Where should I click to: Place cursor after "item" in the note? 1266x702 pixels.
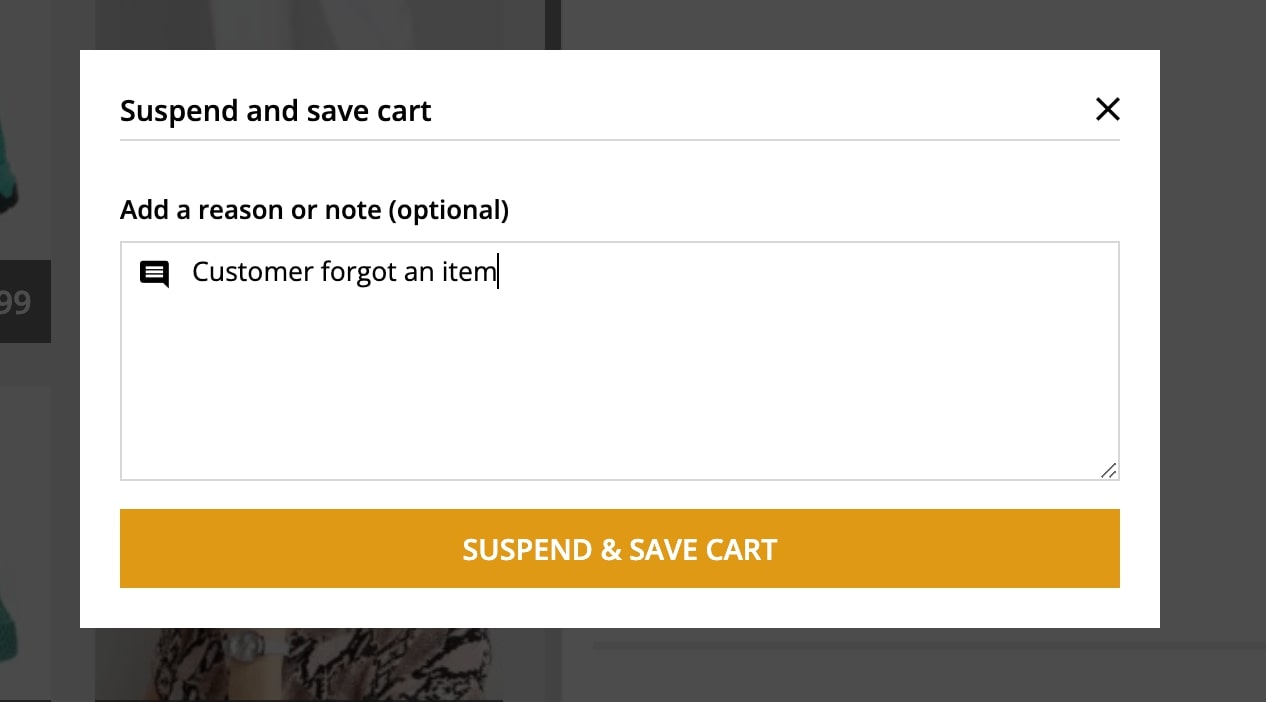(497, 273)
